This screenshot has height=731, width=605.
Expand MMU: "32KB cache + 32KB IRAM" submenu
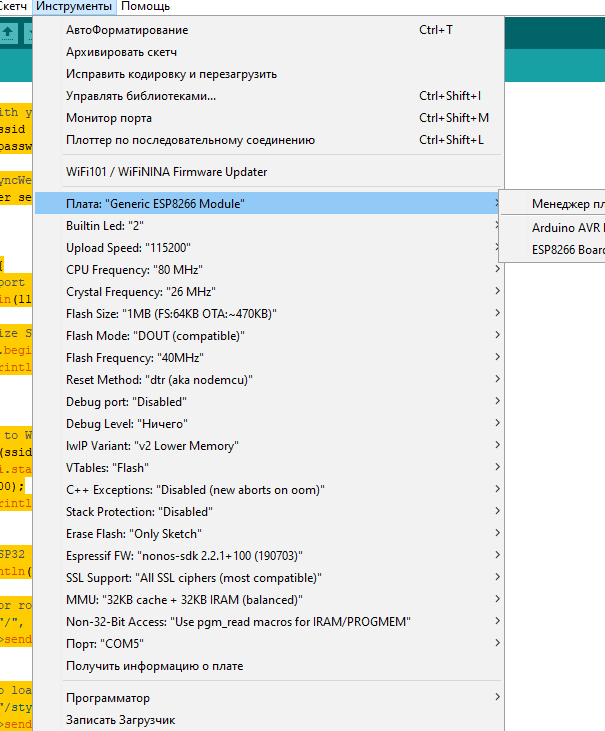(269, 600)
